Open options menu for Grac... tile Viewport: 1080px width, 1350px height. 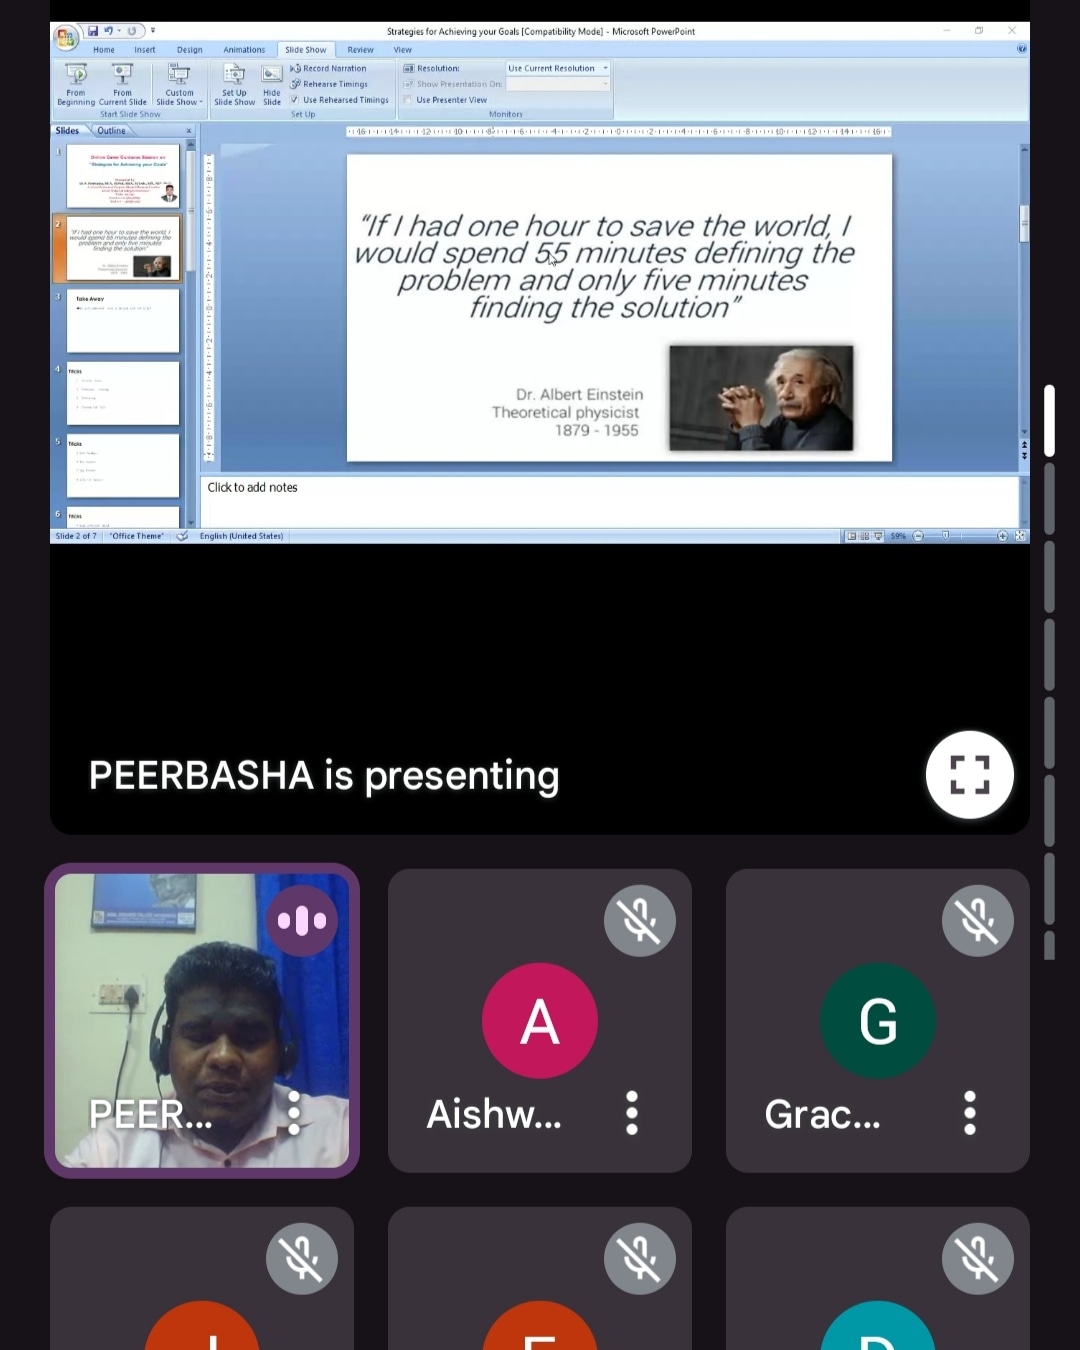click(x=969, y=1113)
